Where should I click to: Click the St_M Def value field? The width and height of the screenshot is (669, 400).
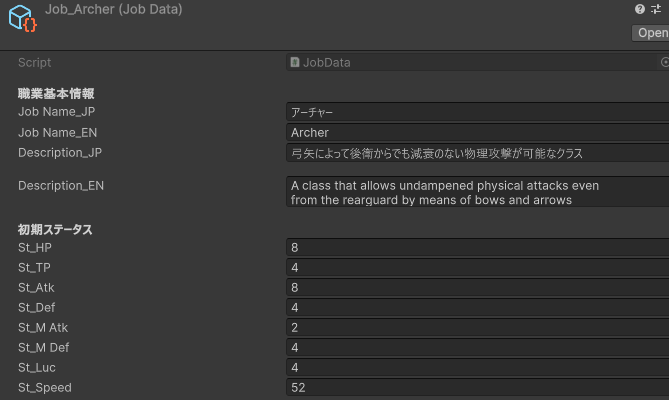point(477,347)
